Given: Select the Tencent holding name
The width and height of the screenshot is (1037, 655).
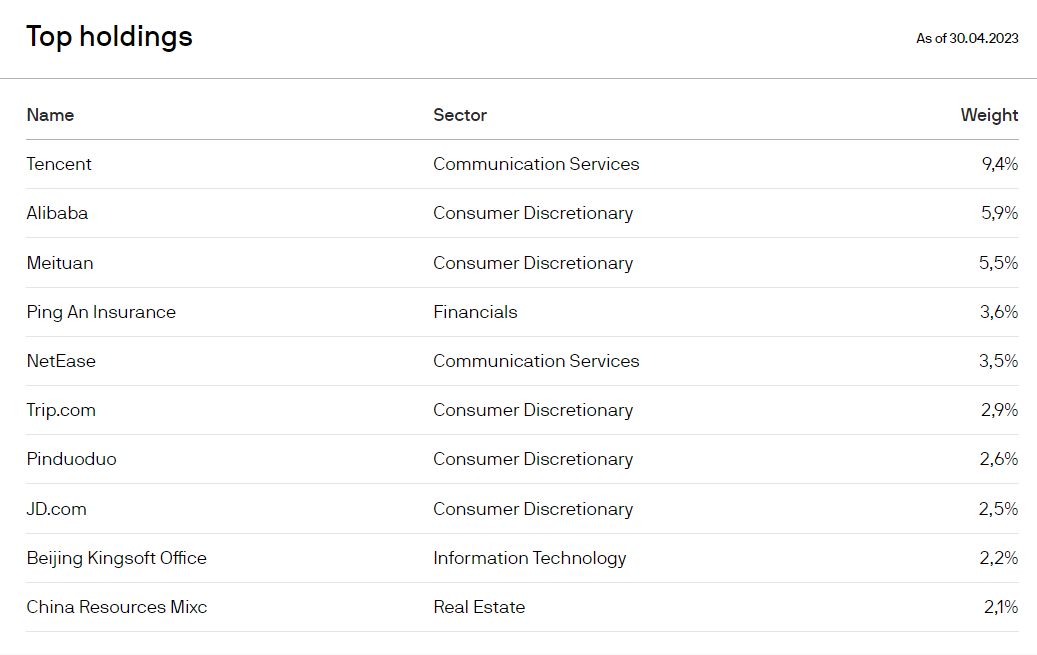Looking at the screenshot, I should 59,164.
